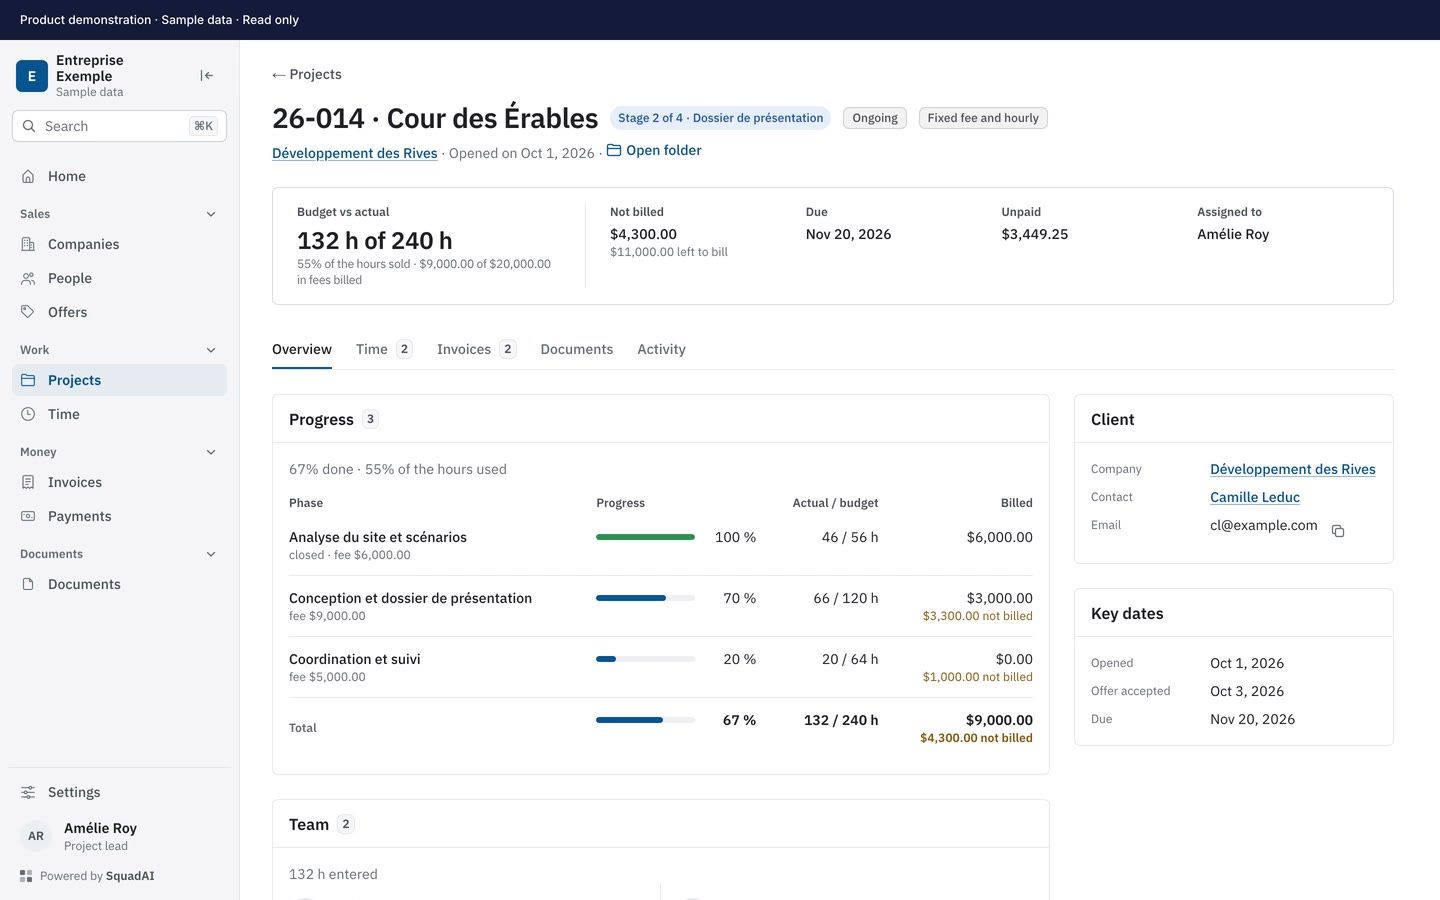Switch to the Activity tab
This screenshot has height=900, width=1440.
click(x=661, y=349)
